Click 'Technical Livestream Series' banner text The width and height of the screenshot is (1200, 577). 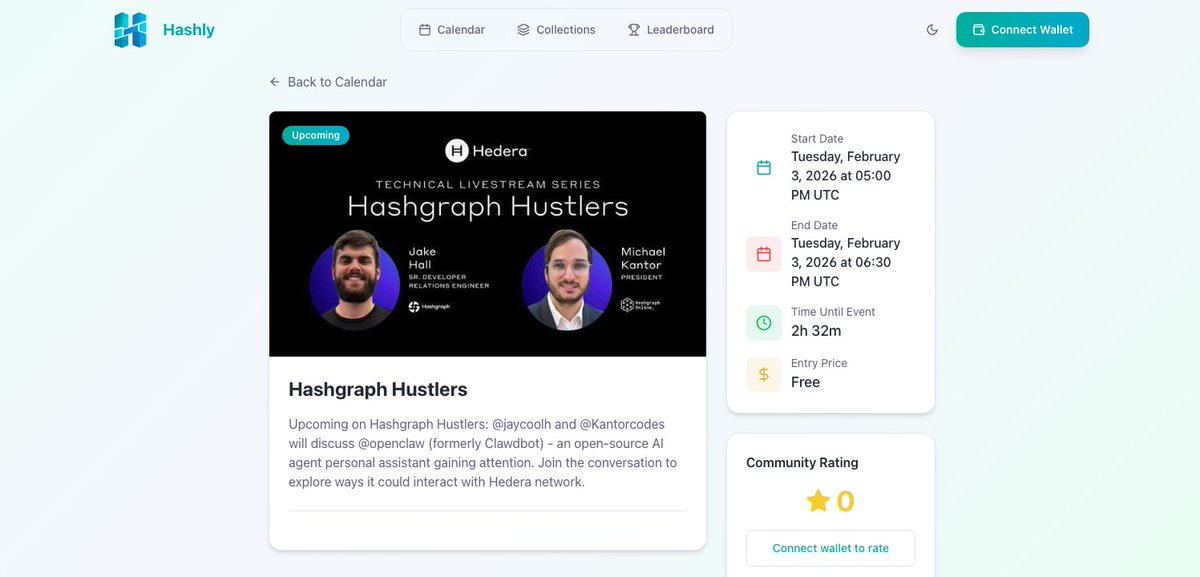point(488,184)
